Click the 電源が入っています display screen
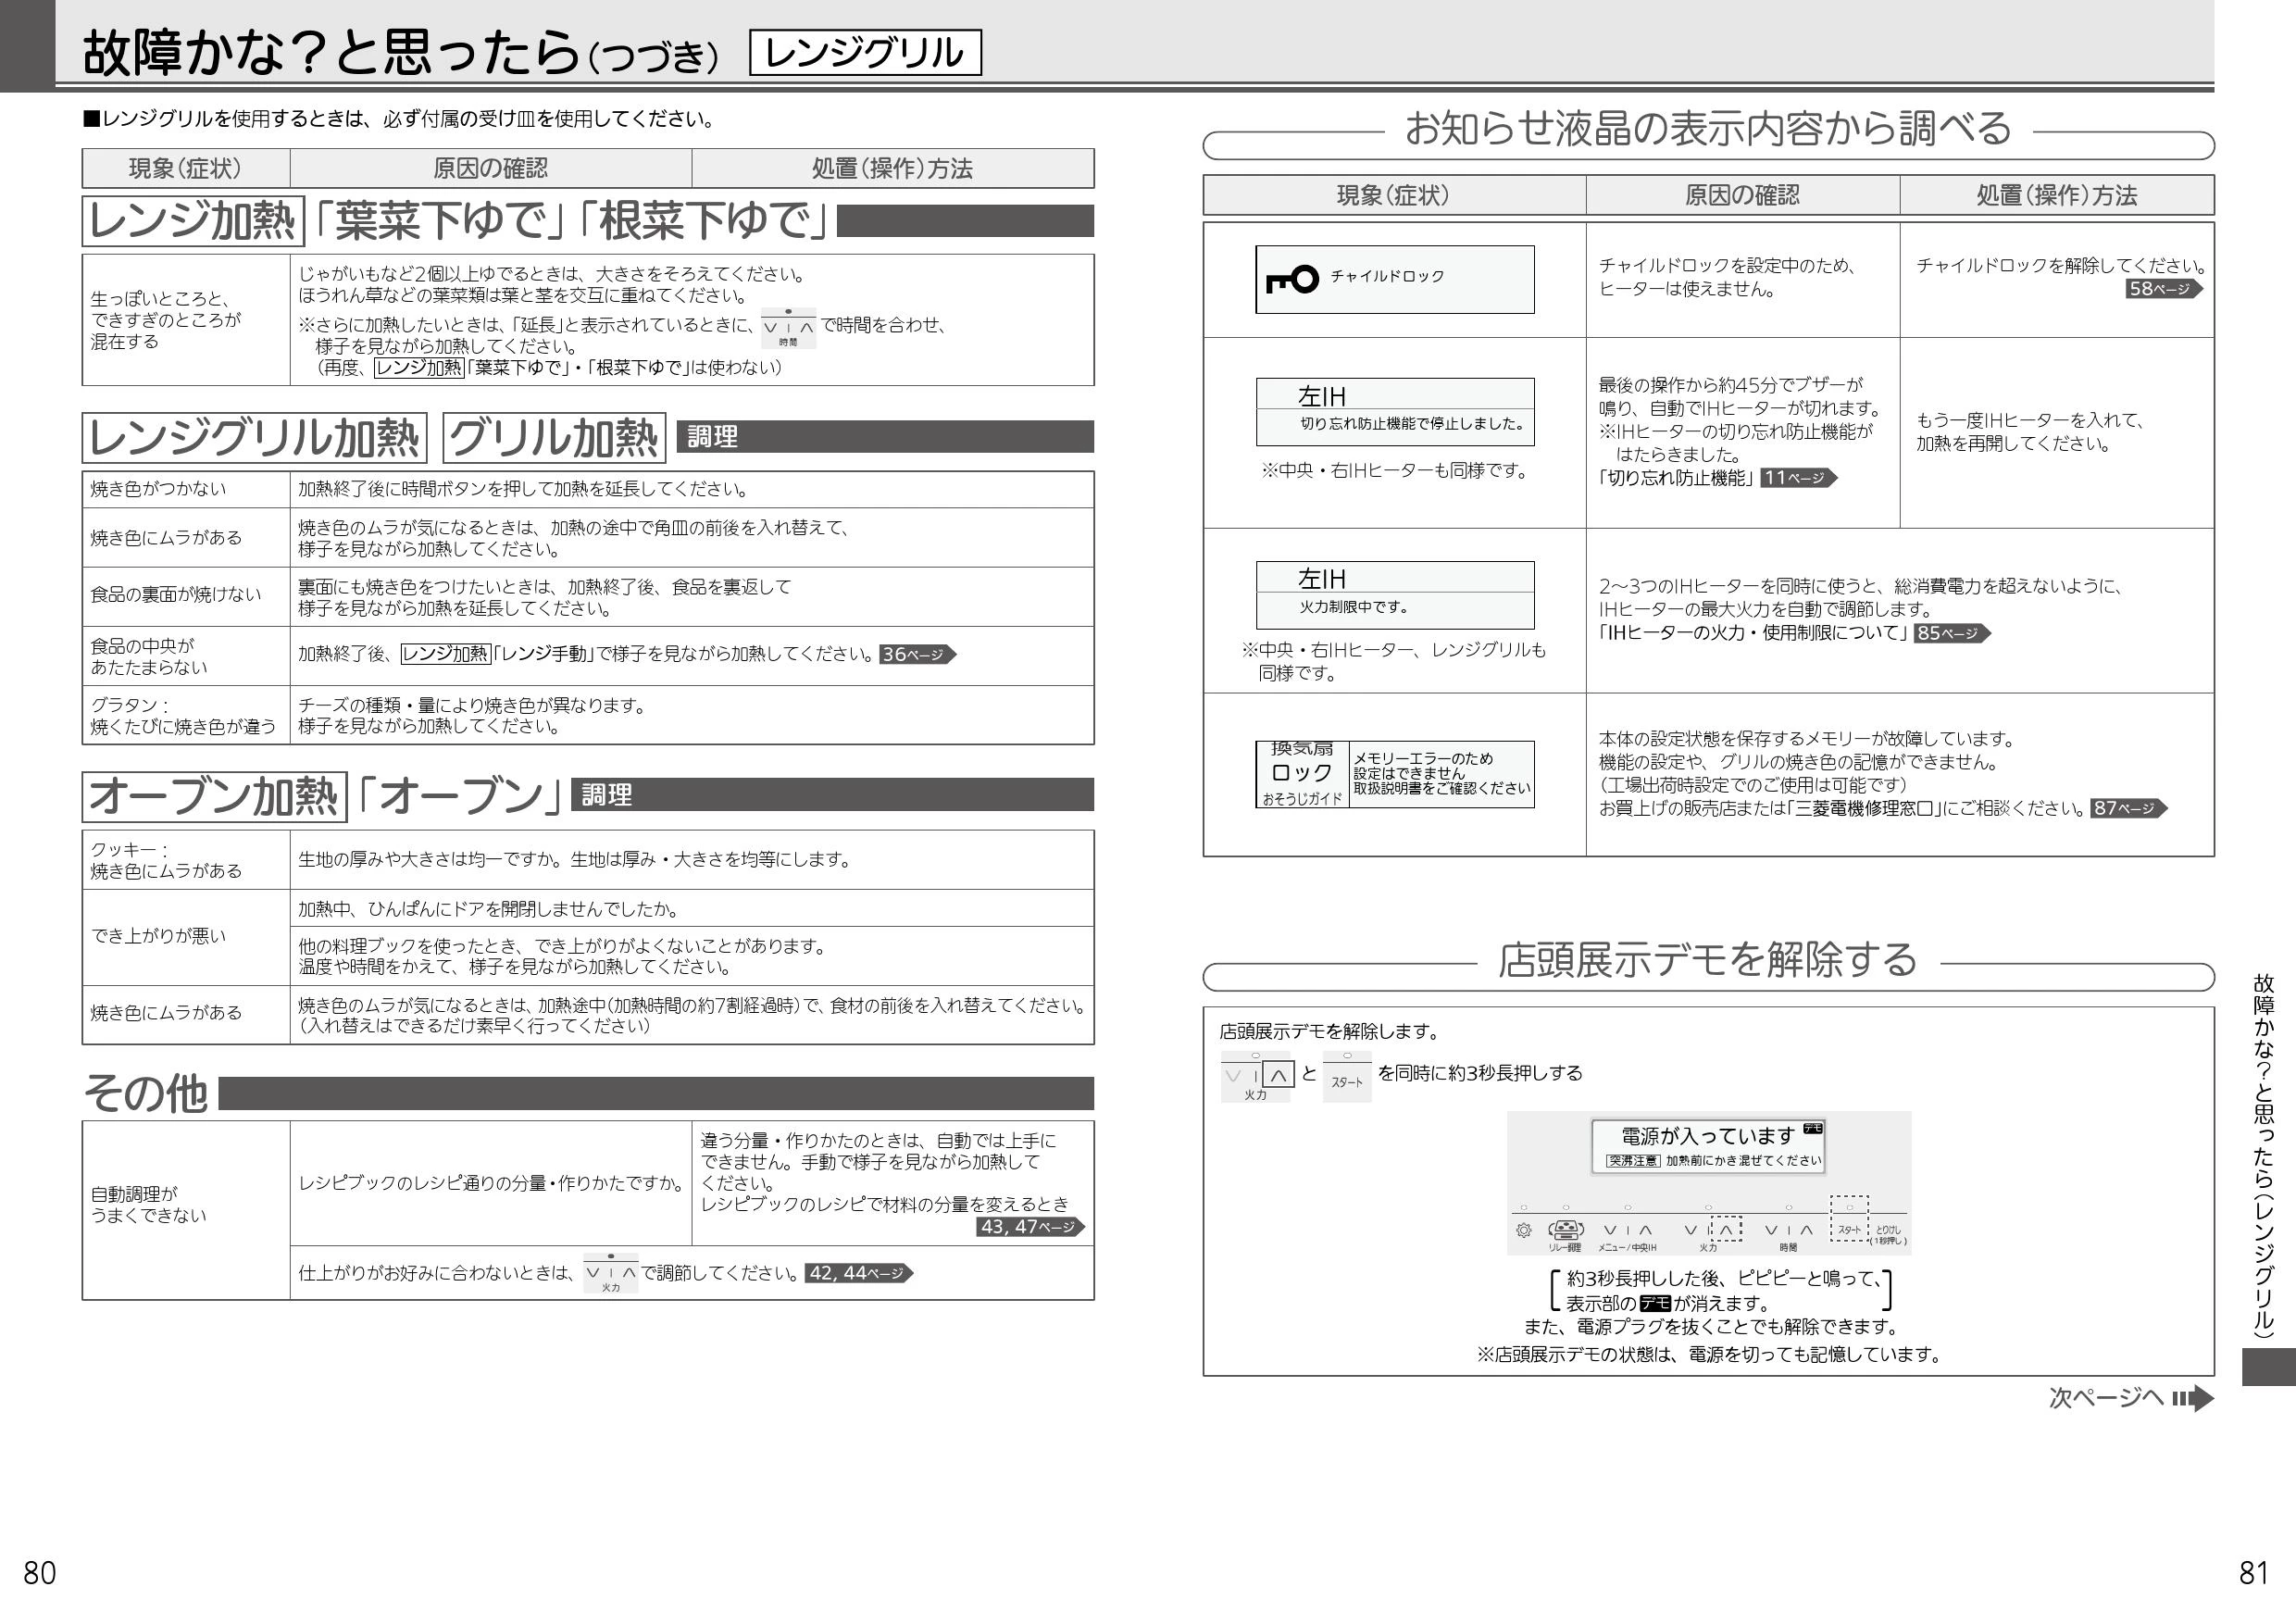This screenshot has height=1624, width=2296. pos(1708,1146)
